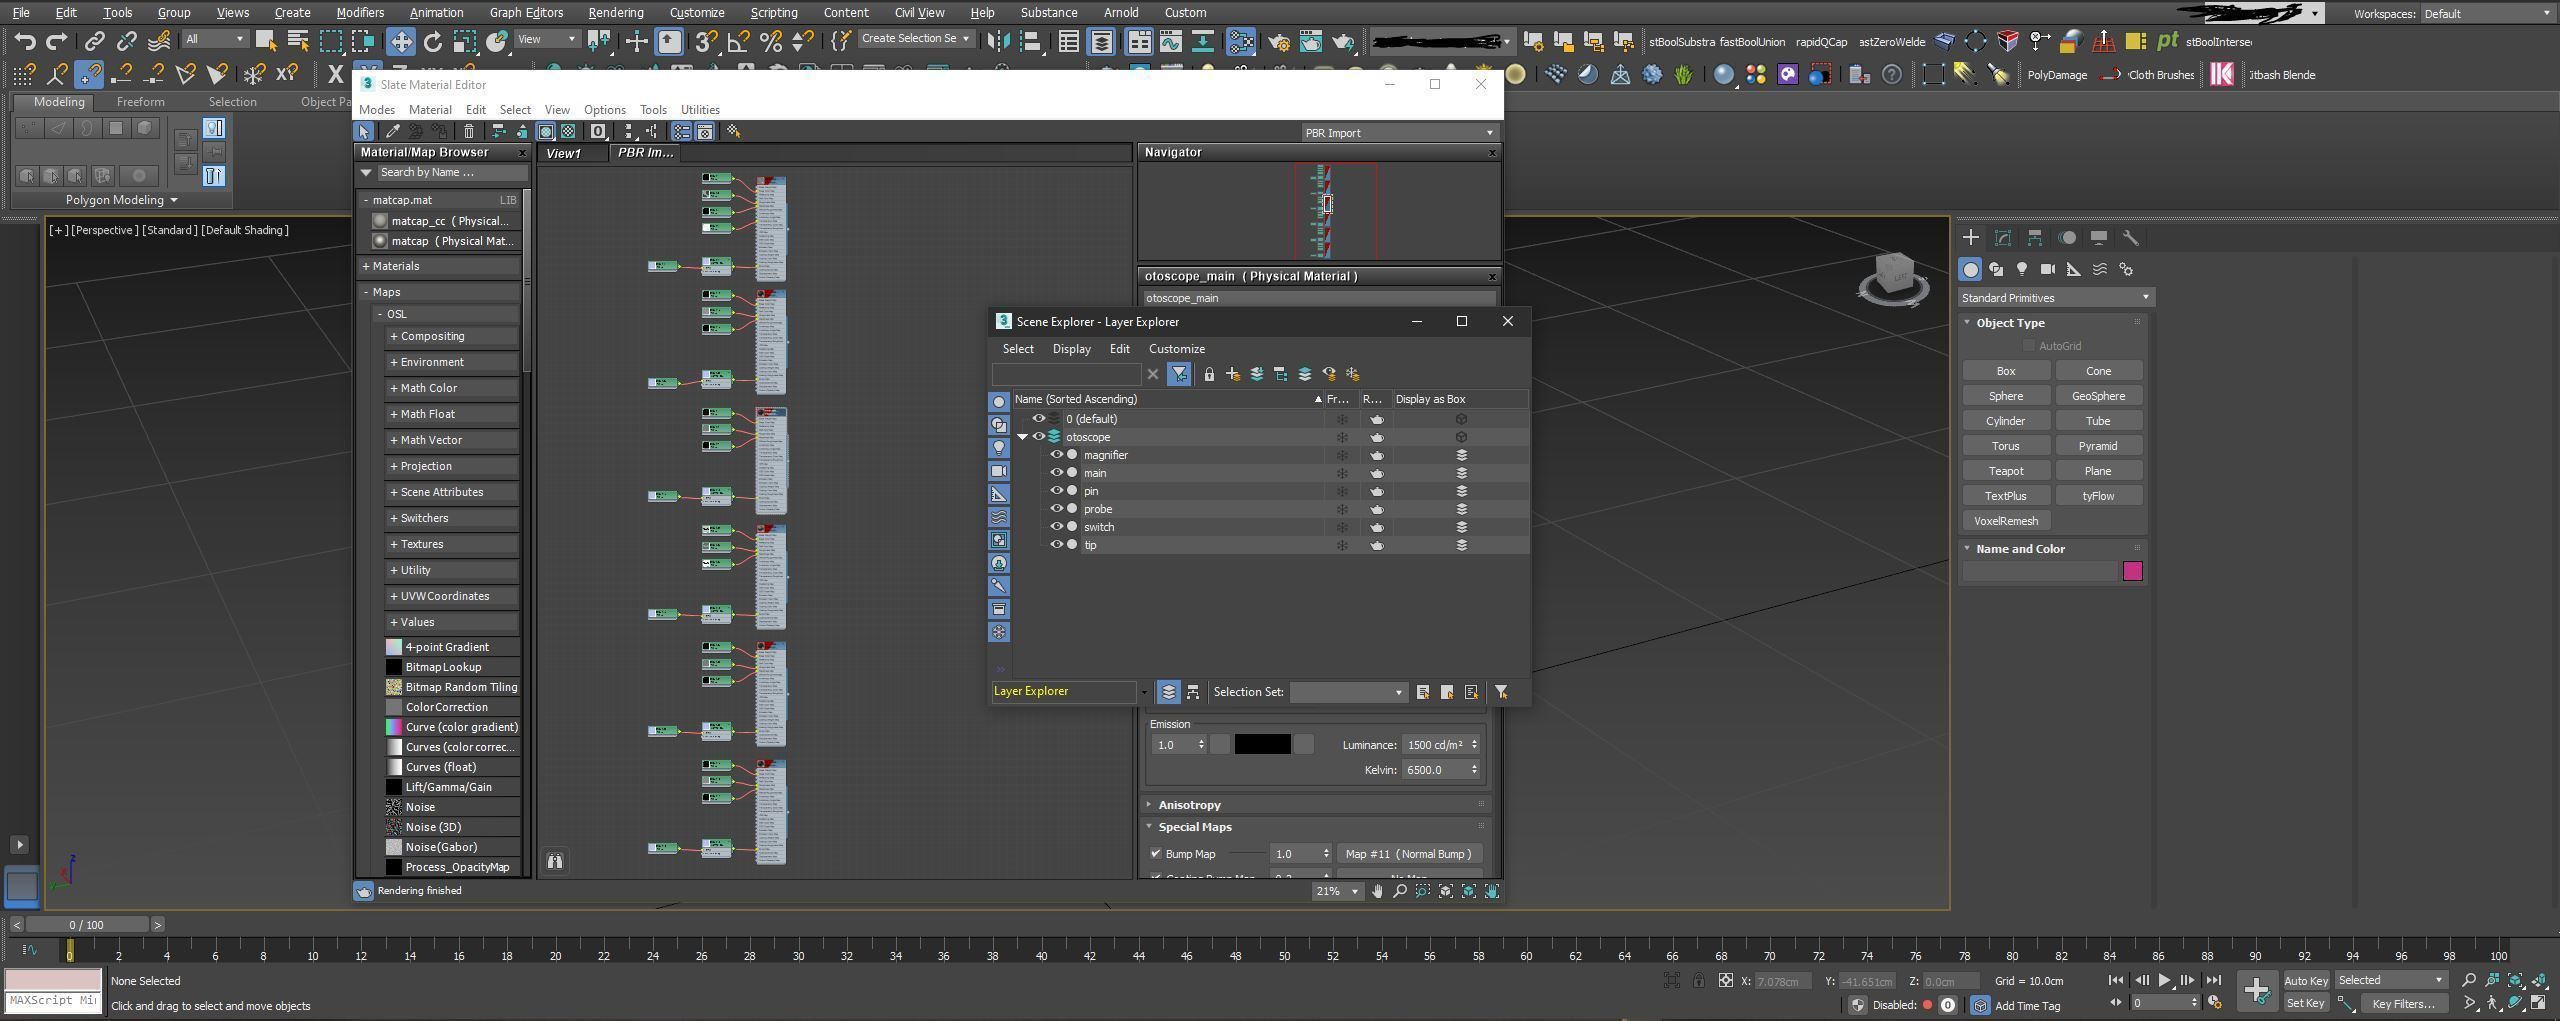This screenshot has height=1021, width=2560.
Task: Hide the main object with its eye icon
Action: coord(1056,473)
